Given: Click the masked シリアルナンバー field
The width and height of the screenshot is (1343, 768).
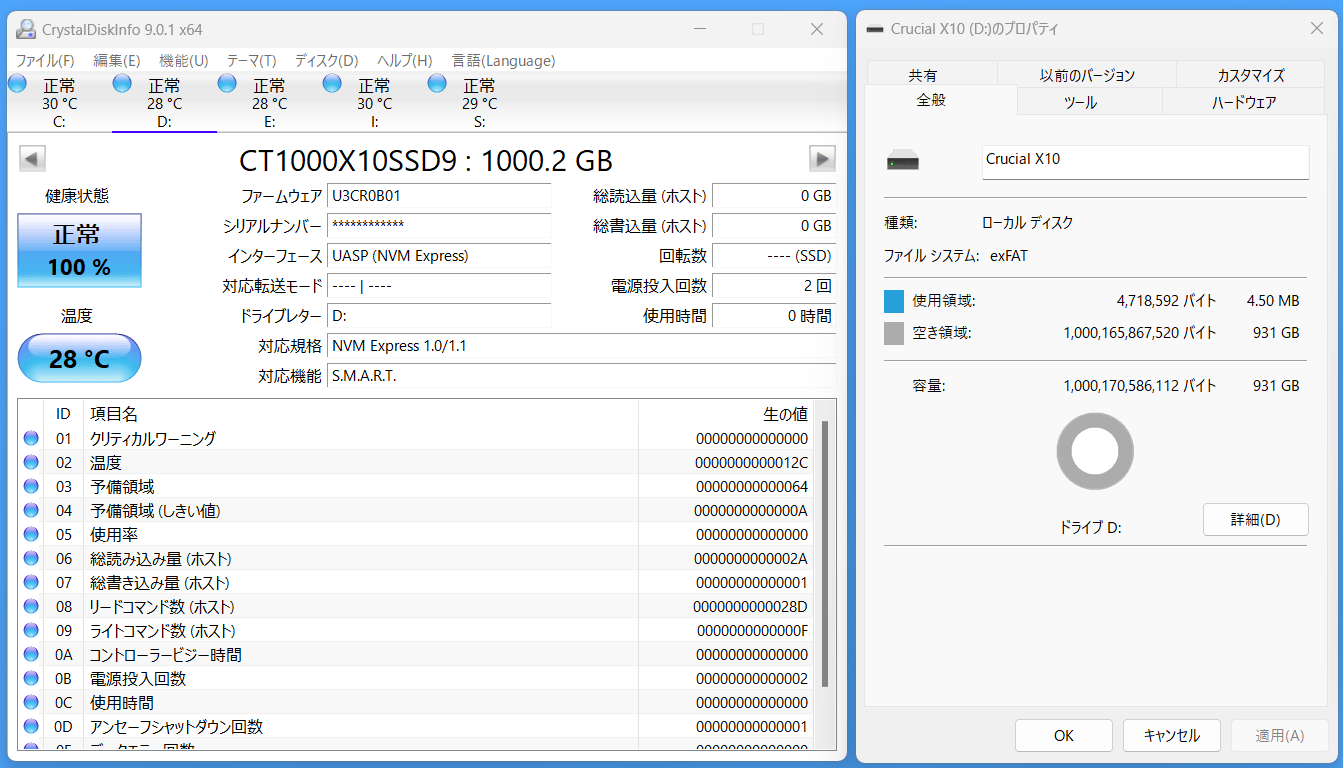Looking at the screenshot, I should pos(439,226).
